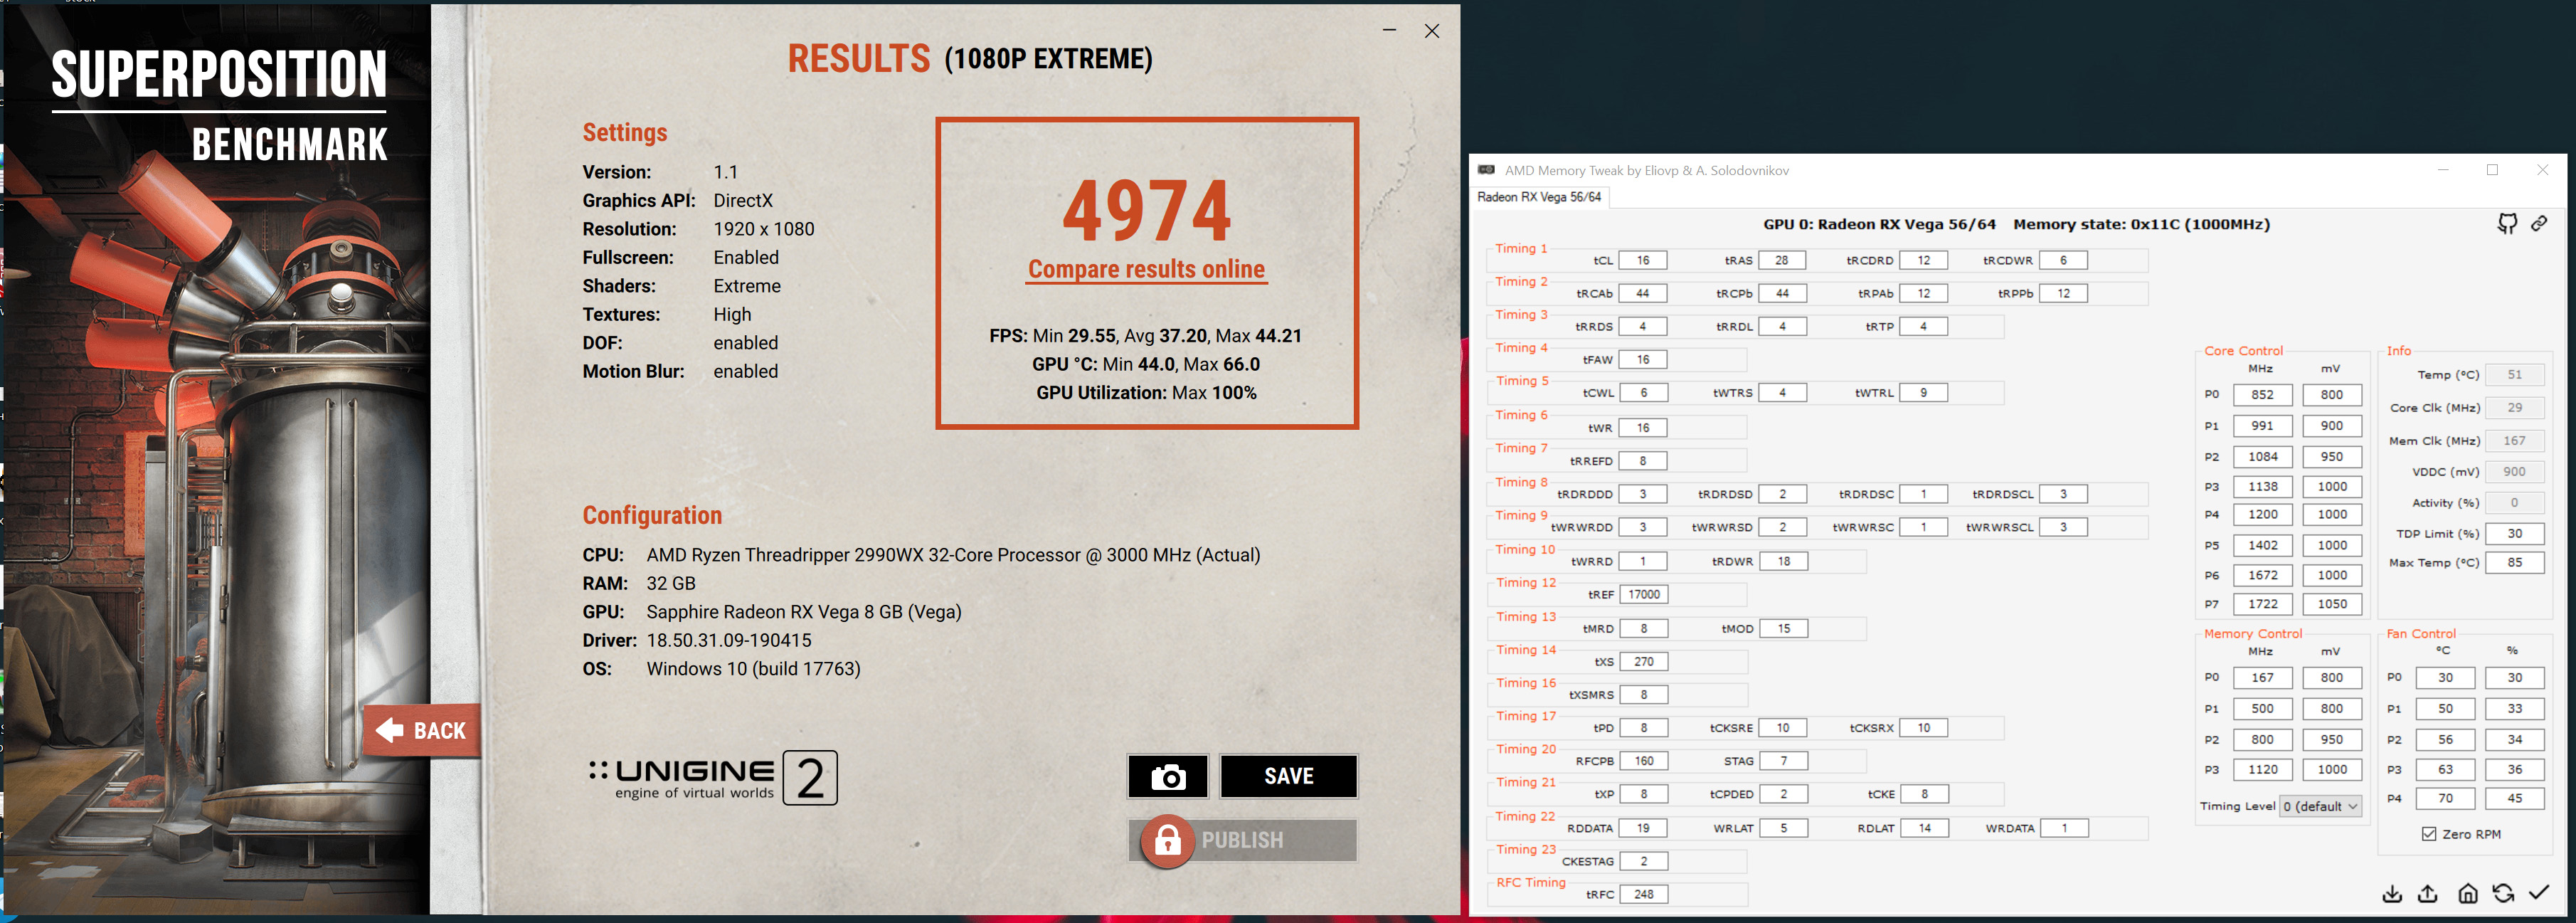Click Core Control P7 MHz field
2576x923 pixels.
(2262, 604)
